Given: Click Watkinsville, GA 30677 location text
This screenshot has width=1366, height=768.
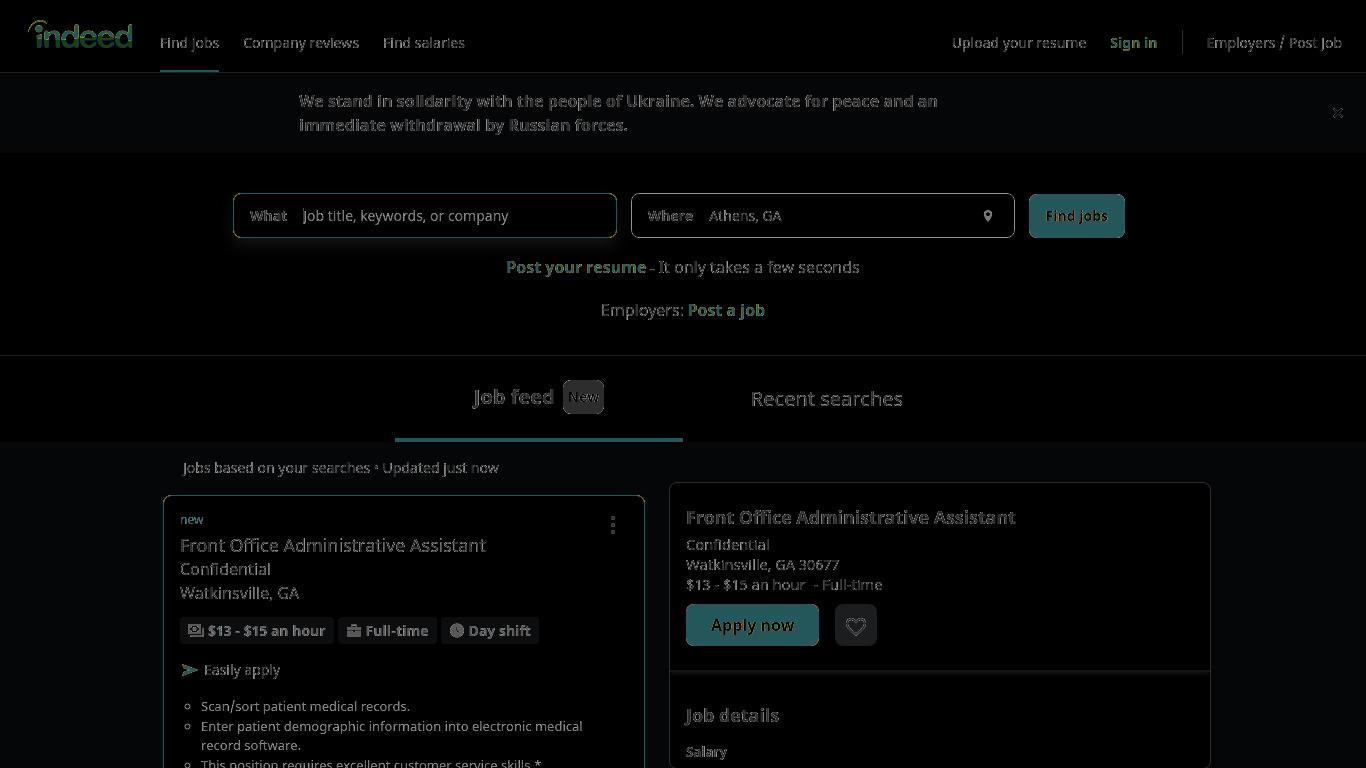Looking at the screenshot, I should (763, 565).
